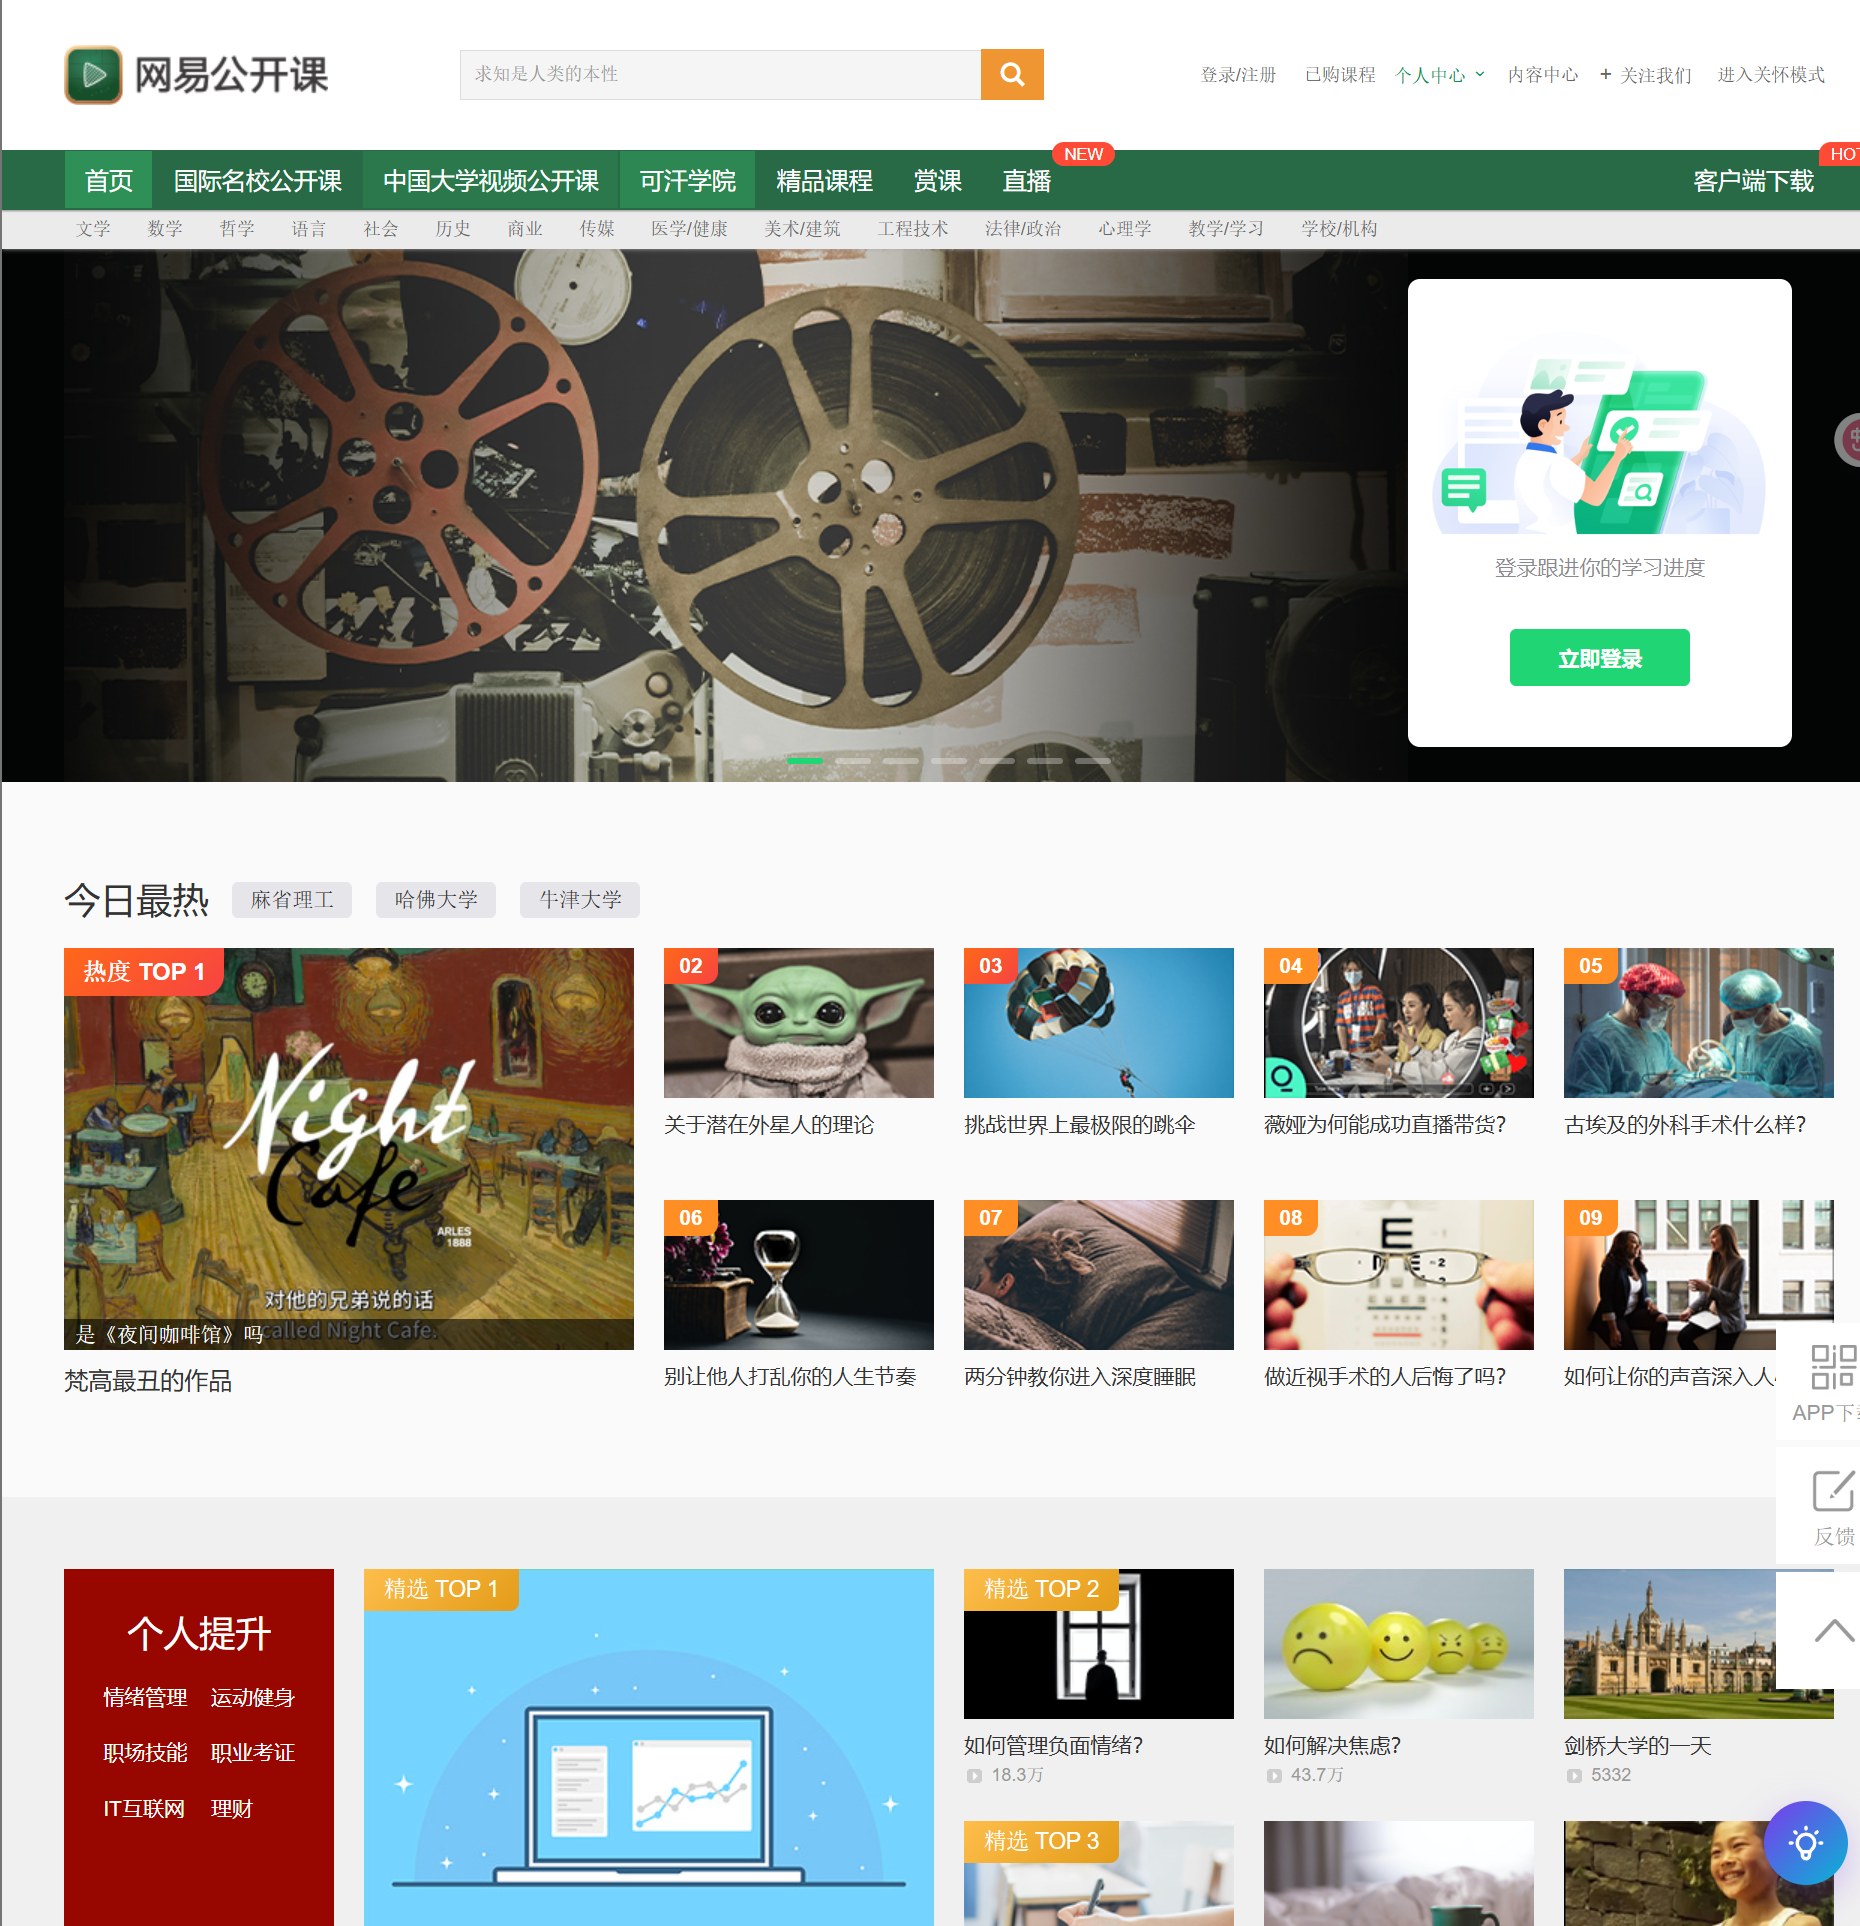Open the 精品课程 tab
The image size is (1860, 1926).
pos(824,181)
